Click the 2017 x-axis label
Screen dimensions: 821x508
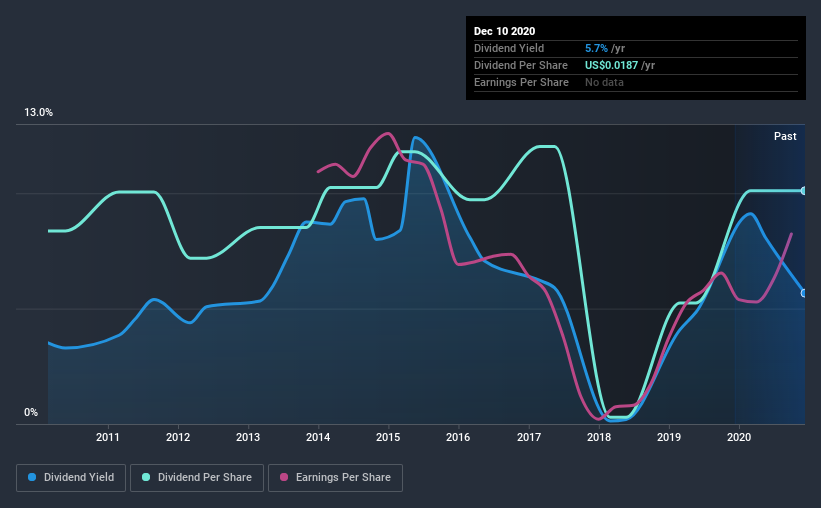coord(529,437)
